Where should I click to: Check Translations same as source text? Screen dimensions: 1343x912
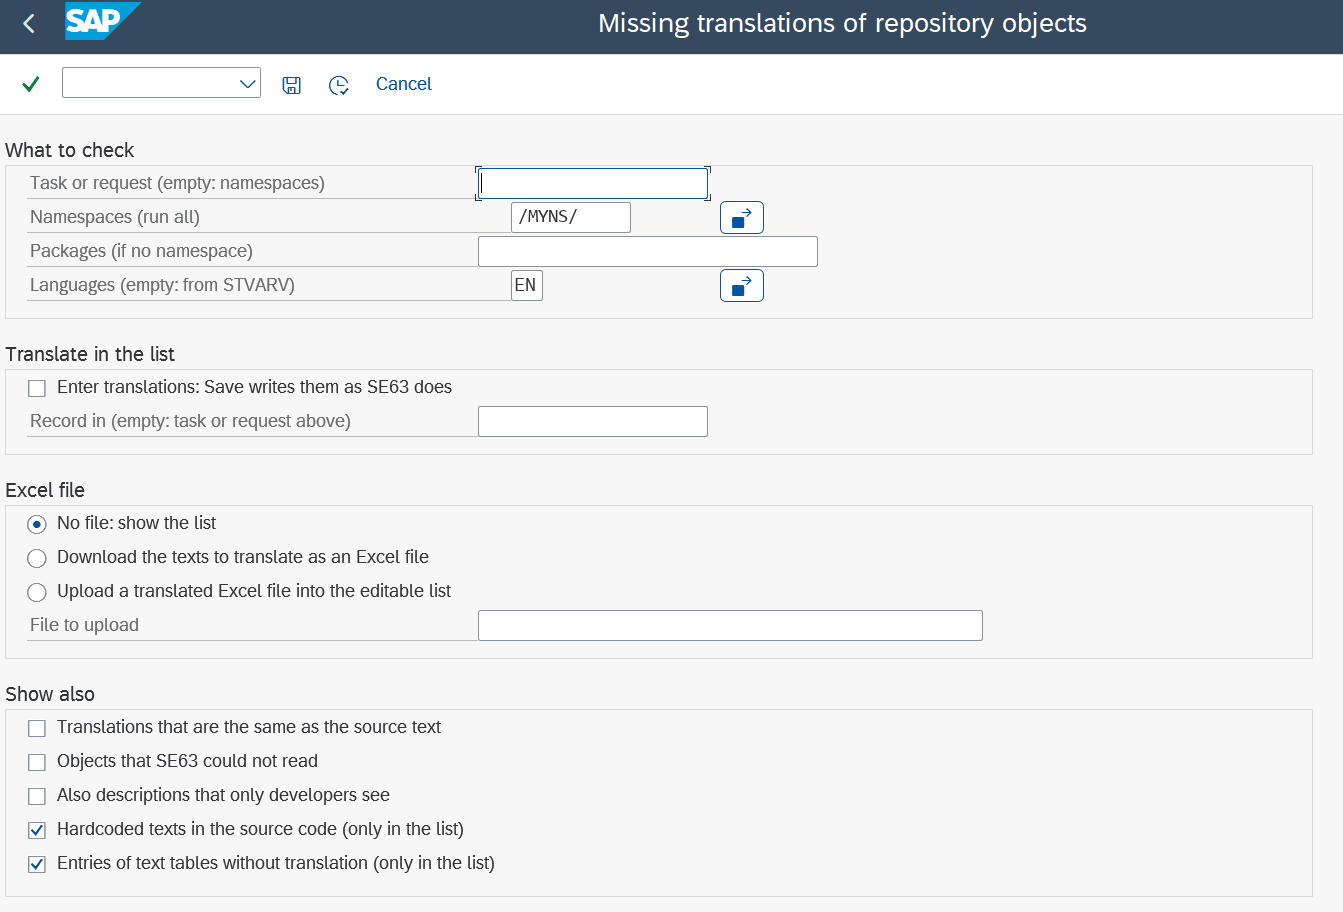[x=37, y=728]
